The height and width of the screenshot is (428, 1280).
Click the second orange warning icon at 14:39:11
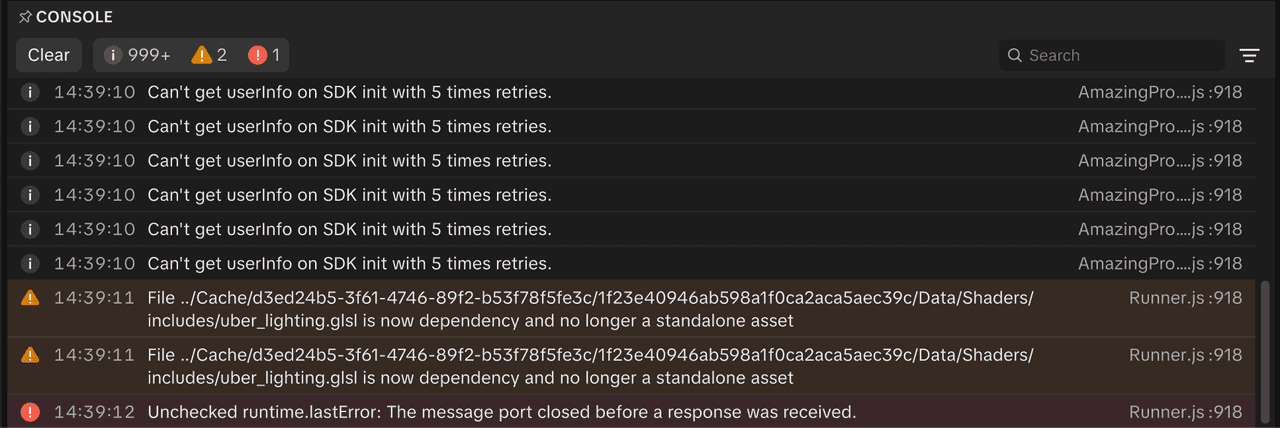click(x=30, y=355)
